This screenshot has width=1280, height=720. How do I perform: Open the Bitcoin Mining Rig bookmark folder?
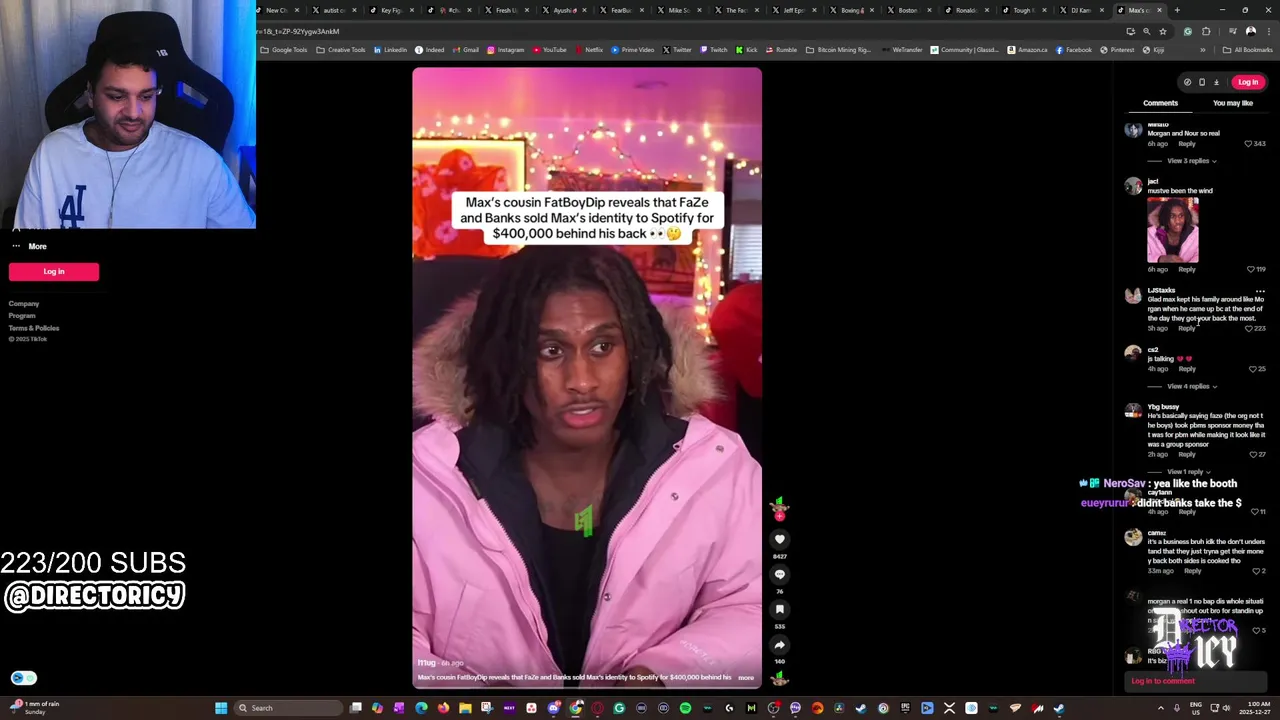(x=839, y=50)
